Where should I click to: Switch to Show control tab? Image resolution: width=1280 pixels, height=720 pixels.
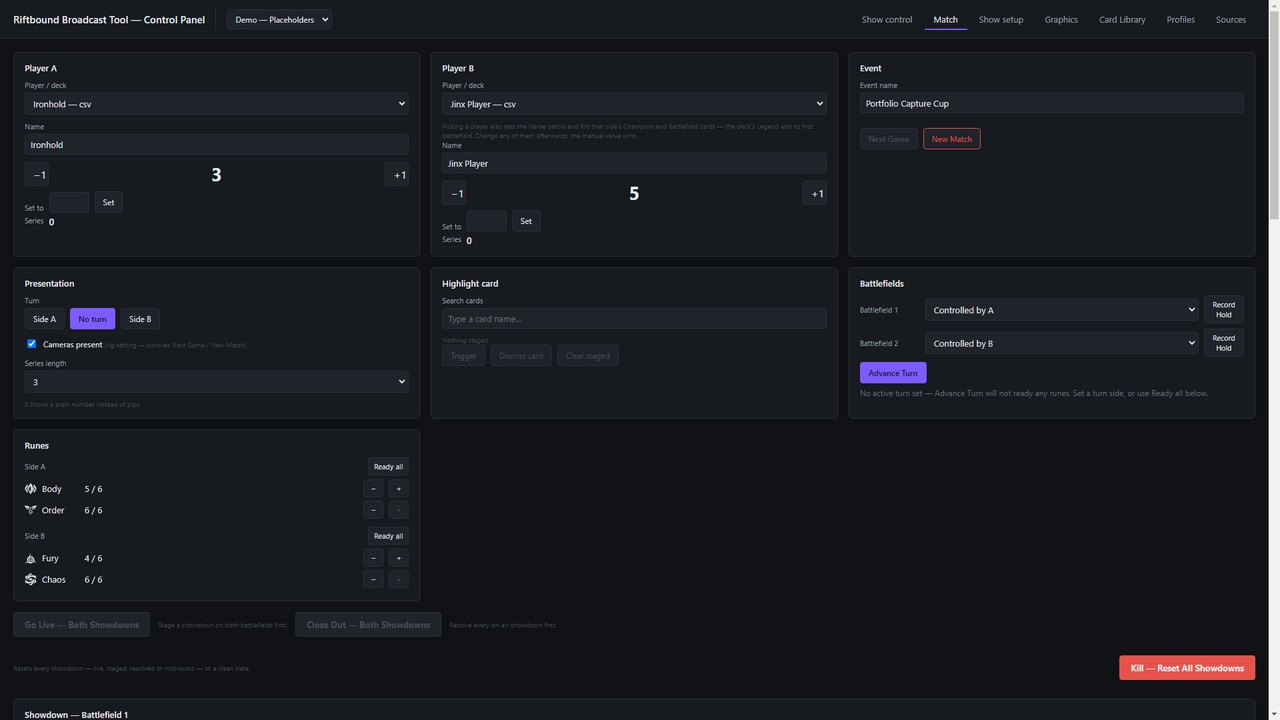tap(887, 19)
